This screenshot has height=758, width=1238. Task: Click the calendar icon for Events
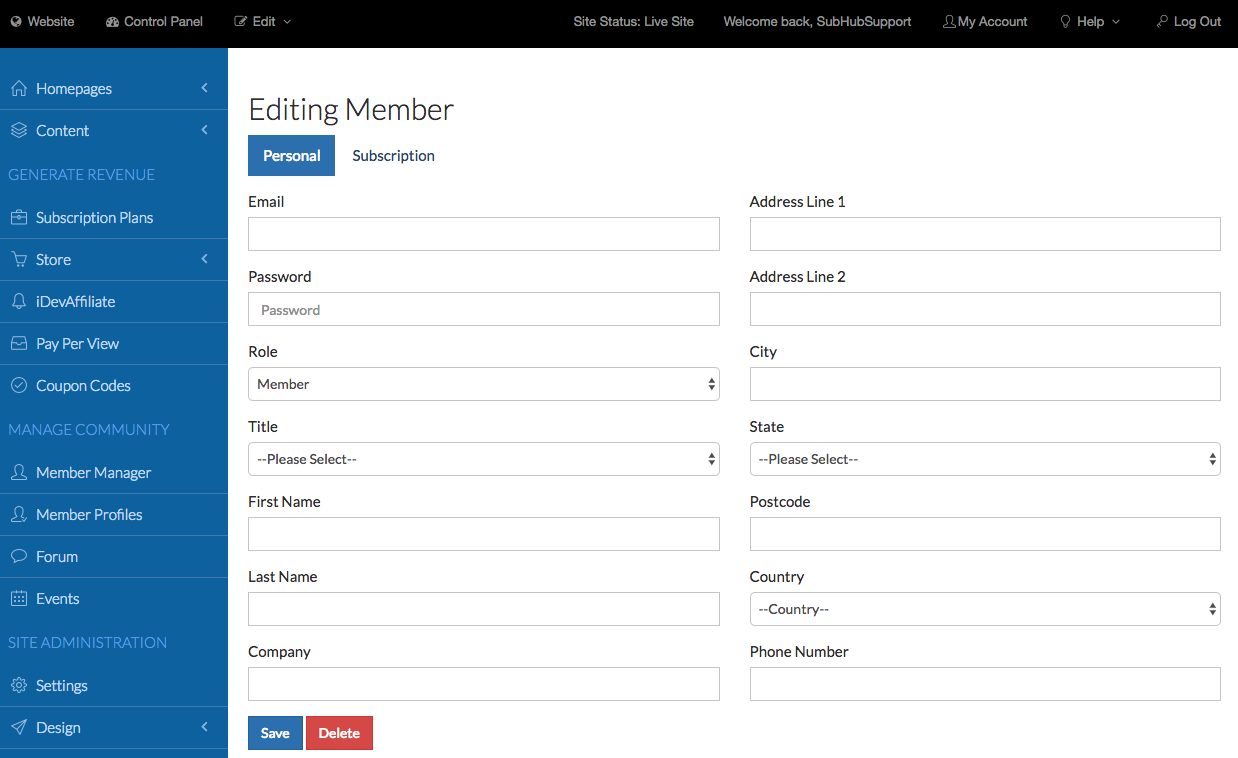(x=18, y=599)
